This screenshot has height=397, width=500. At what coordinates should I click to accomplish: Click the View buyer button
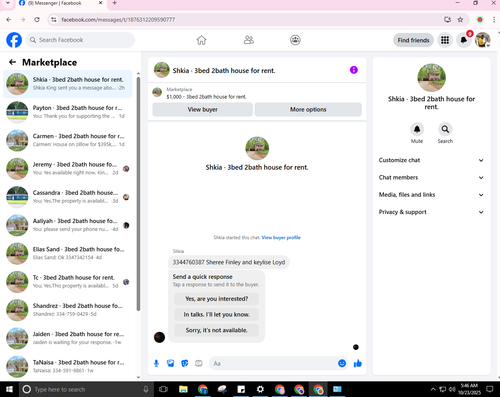pos(202,109)
